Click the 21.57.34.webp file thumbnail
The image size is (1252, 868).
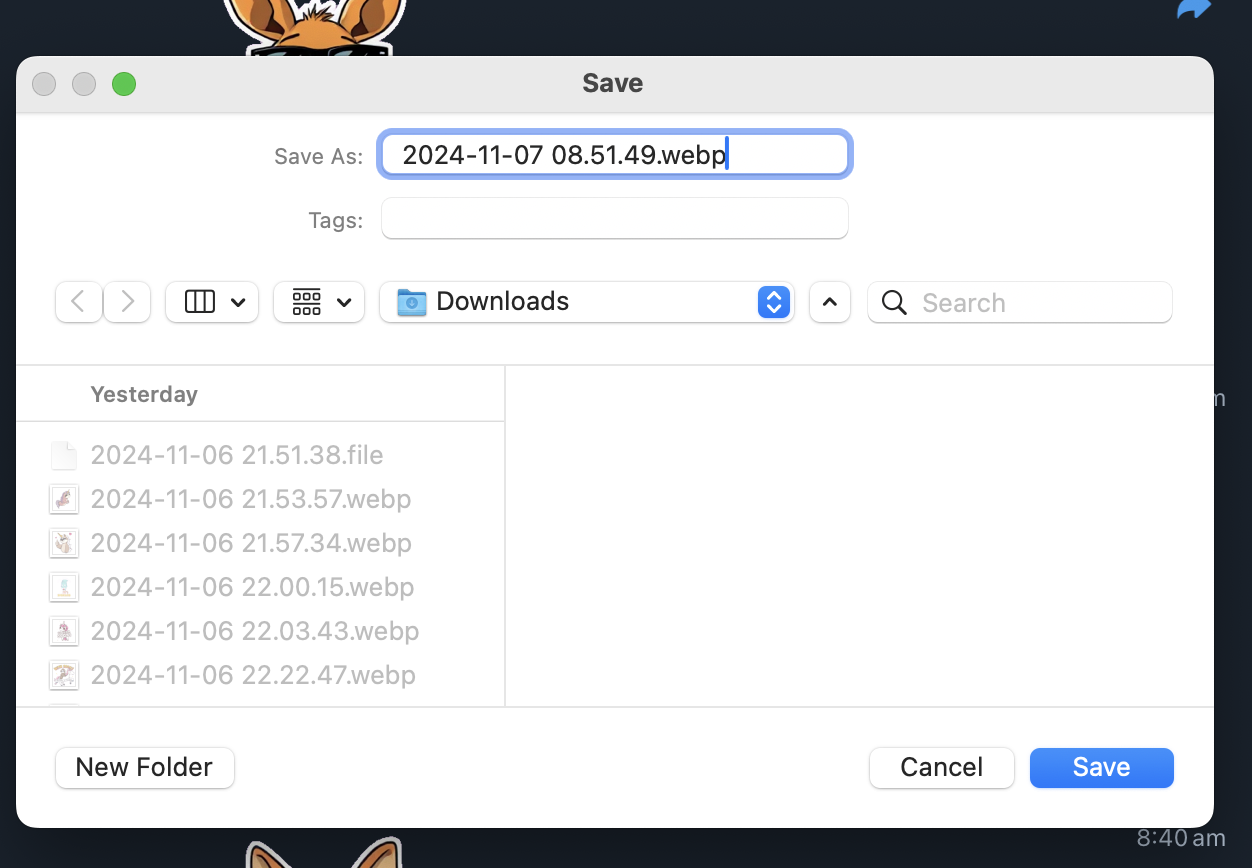point(64,543)
